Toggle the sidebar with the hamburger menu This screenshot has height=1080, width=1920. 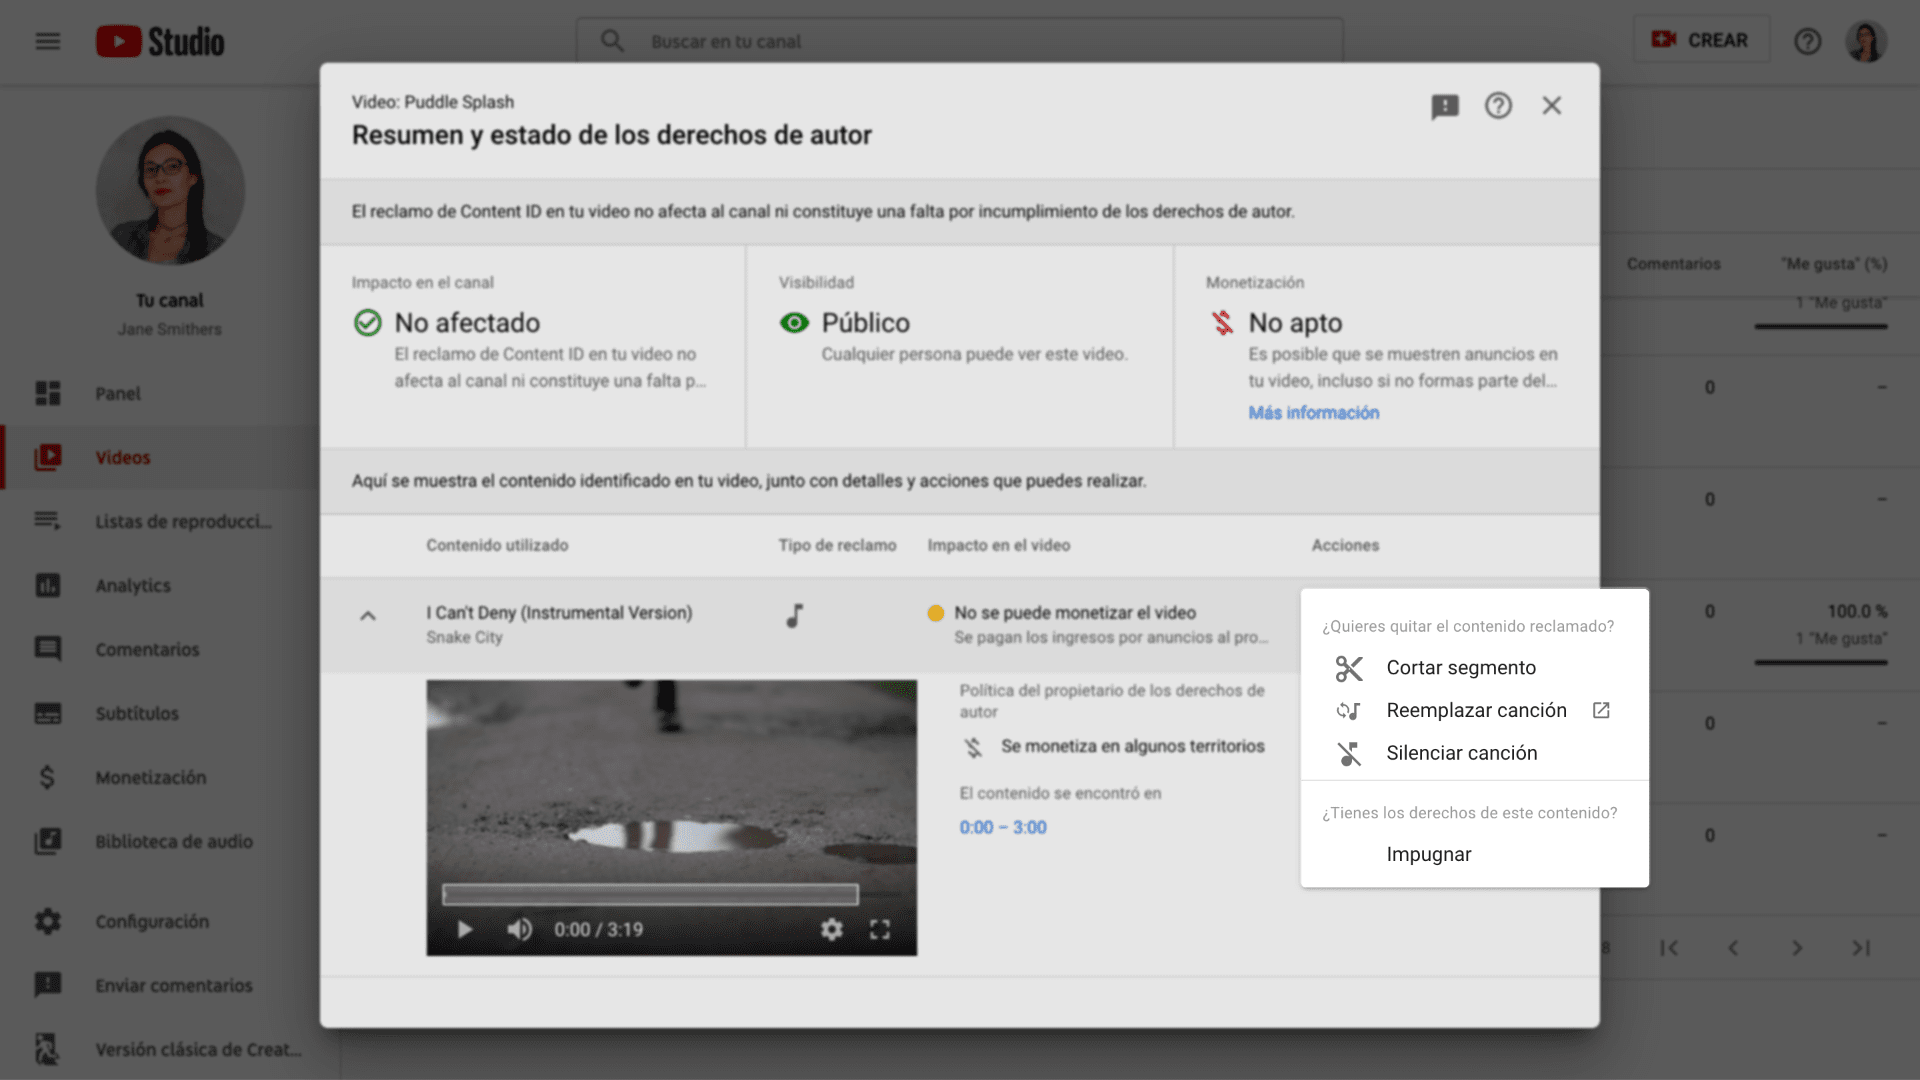point(47,40)
